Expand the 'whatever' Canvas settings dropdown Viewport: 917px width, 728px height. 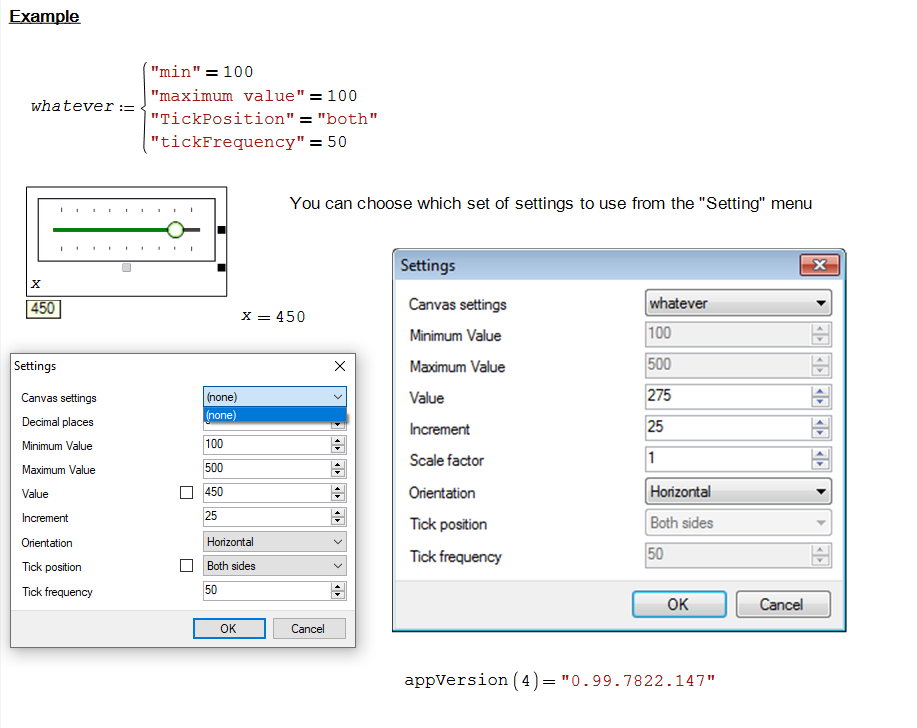pos(738,303)
